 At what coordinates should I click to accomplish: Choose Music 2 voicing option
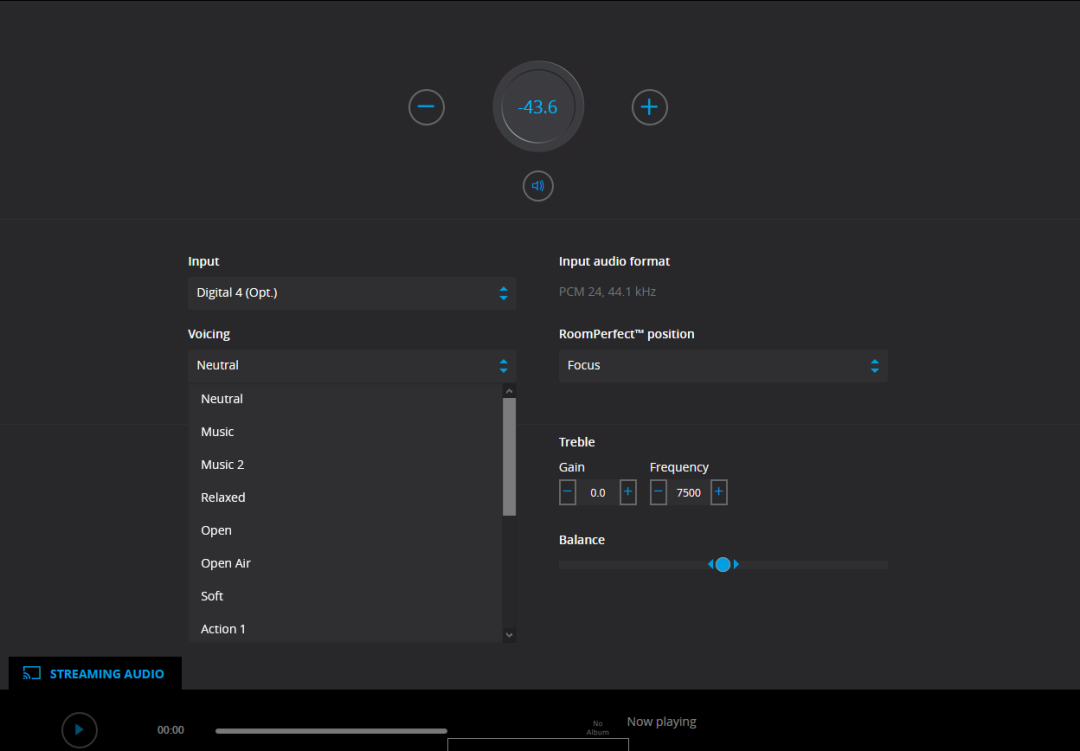[222, 465]
